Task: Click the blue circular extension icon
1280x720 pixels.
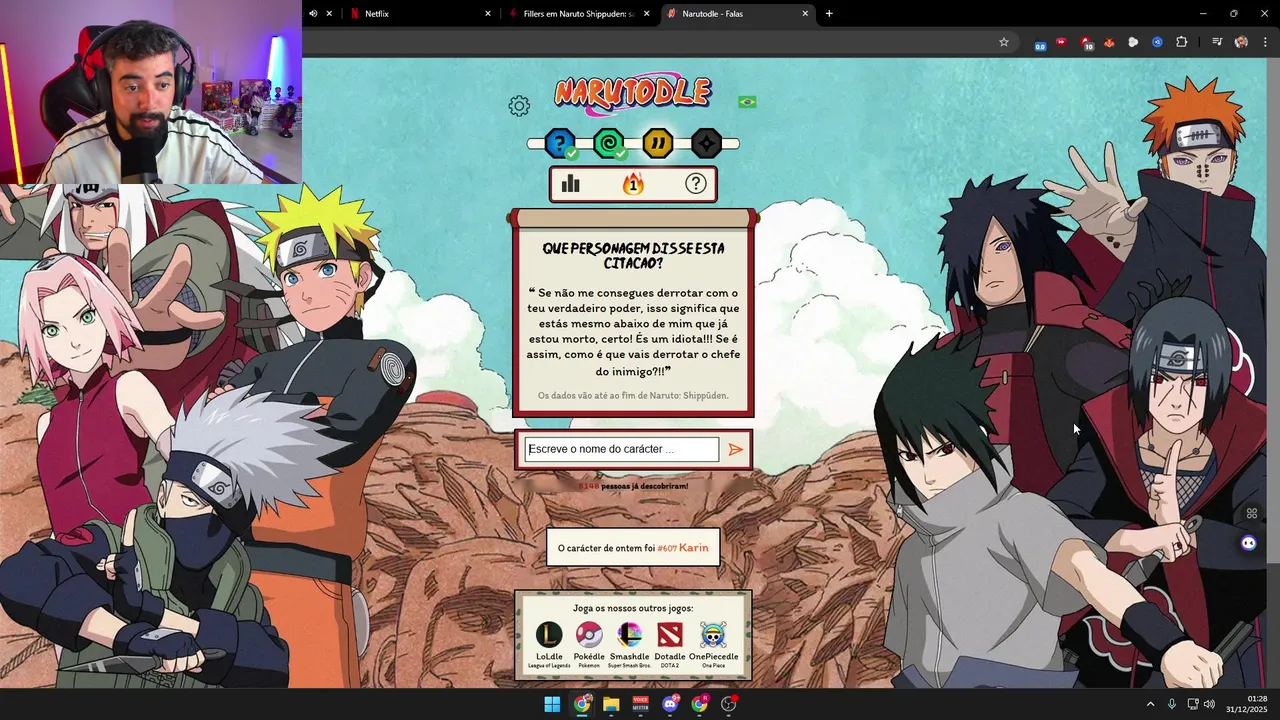Action: [x=1157, y=42]
